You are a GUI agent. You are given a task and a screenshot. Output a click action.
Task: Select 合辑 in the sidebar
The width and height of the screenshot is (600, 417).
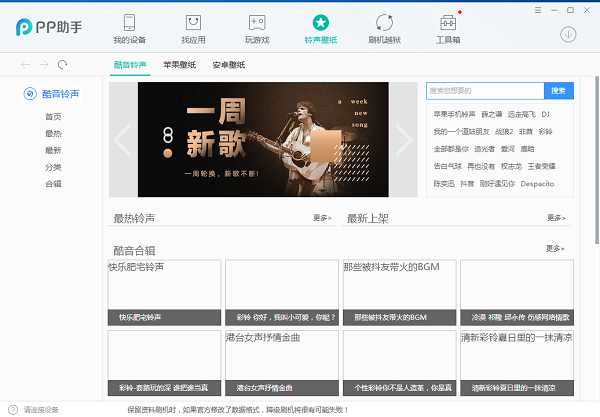(53, 184)
